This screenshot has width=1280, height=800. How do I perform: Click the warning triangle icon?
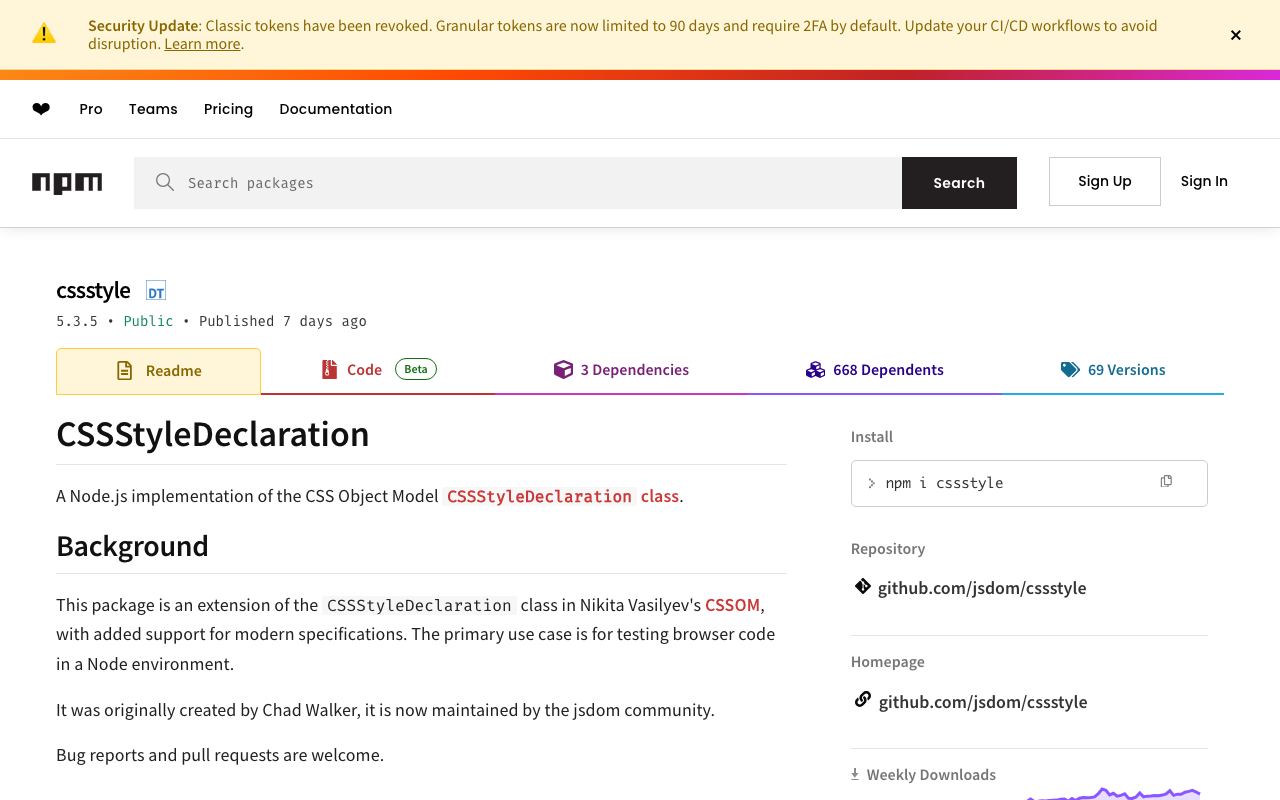pos(44,34)
